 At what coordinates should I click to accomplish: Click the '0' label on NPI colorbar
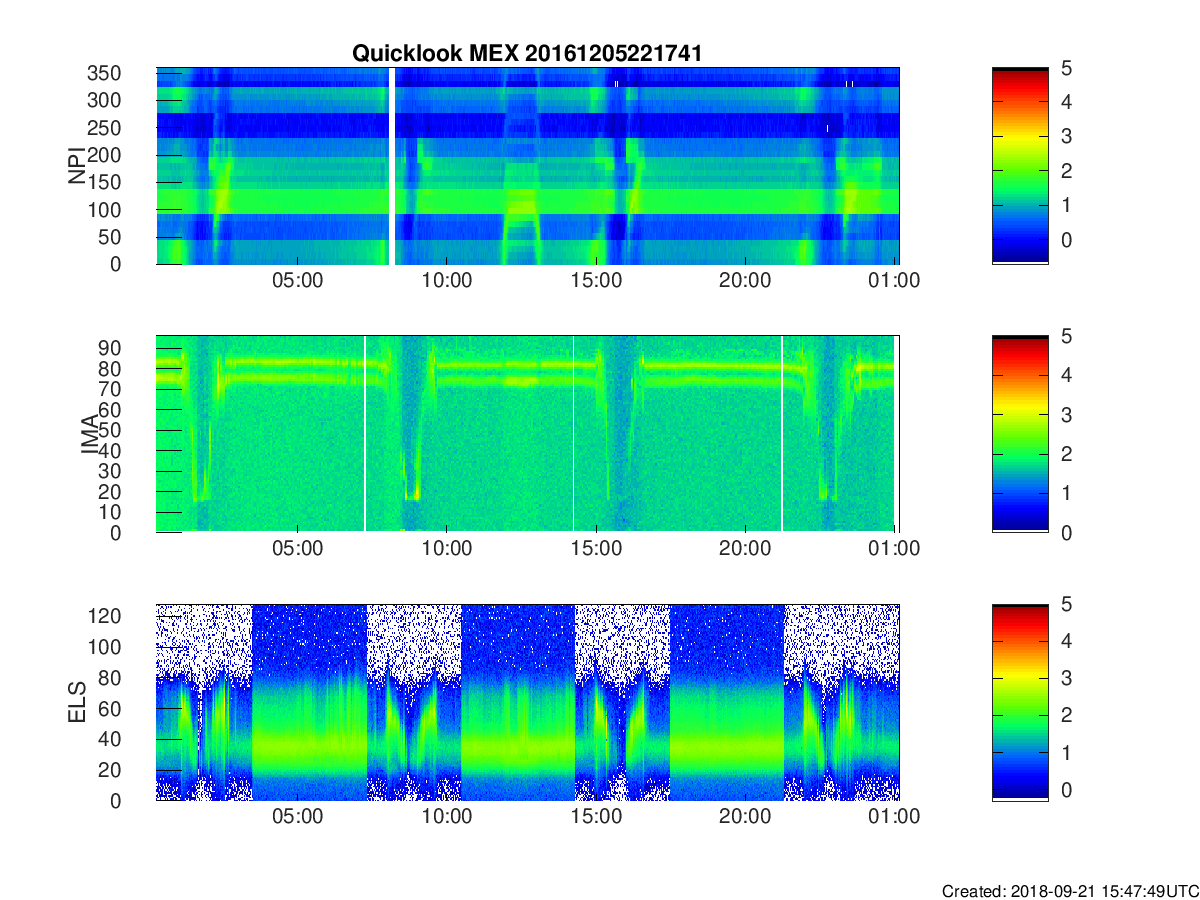[1066, 240]
